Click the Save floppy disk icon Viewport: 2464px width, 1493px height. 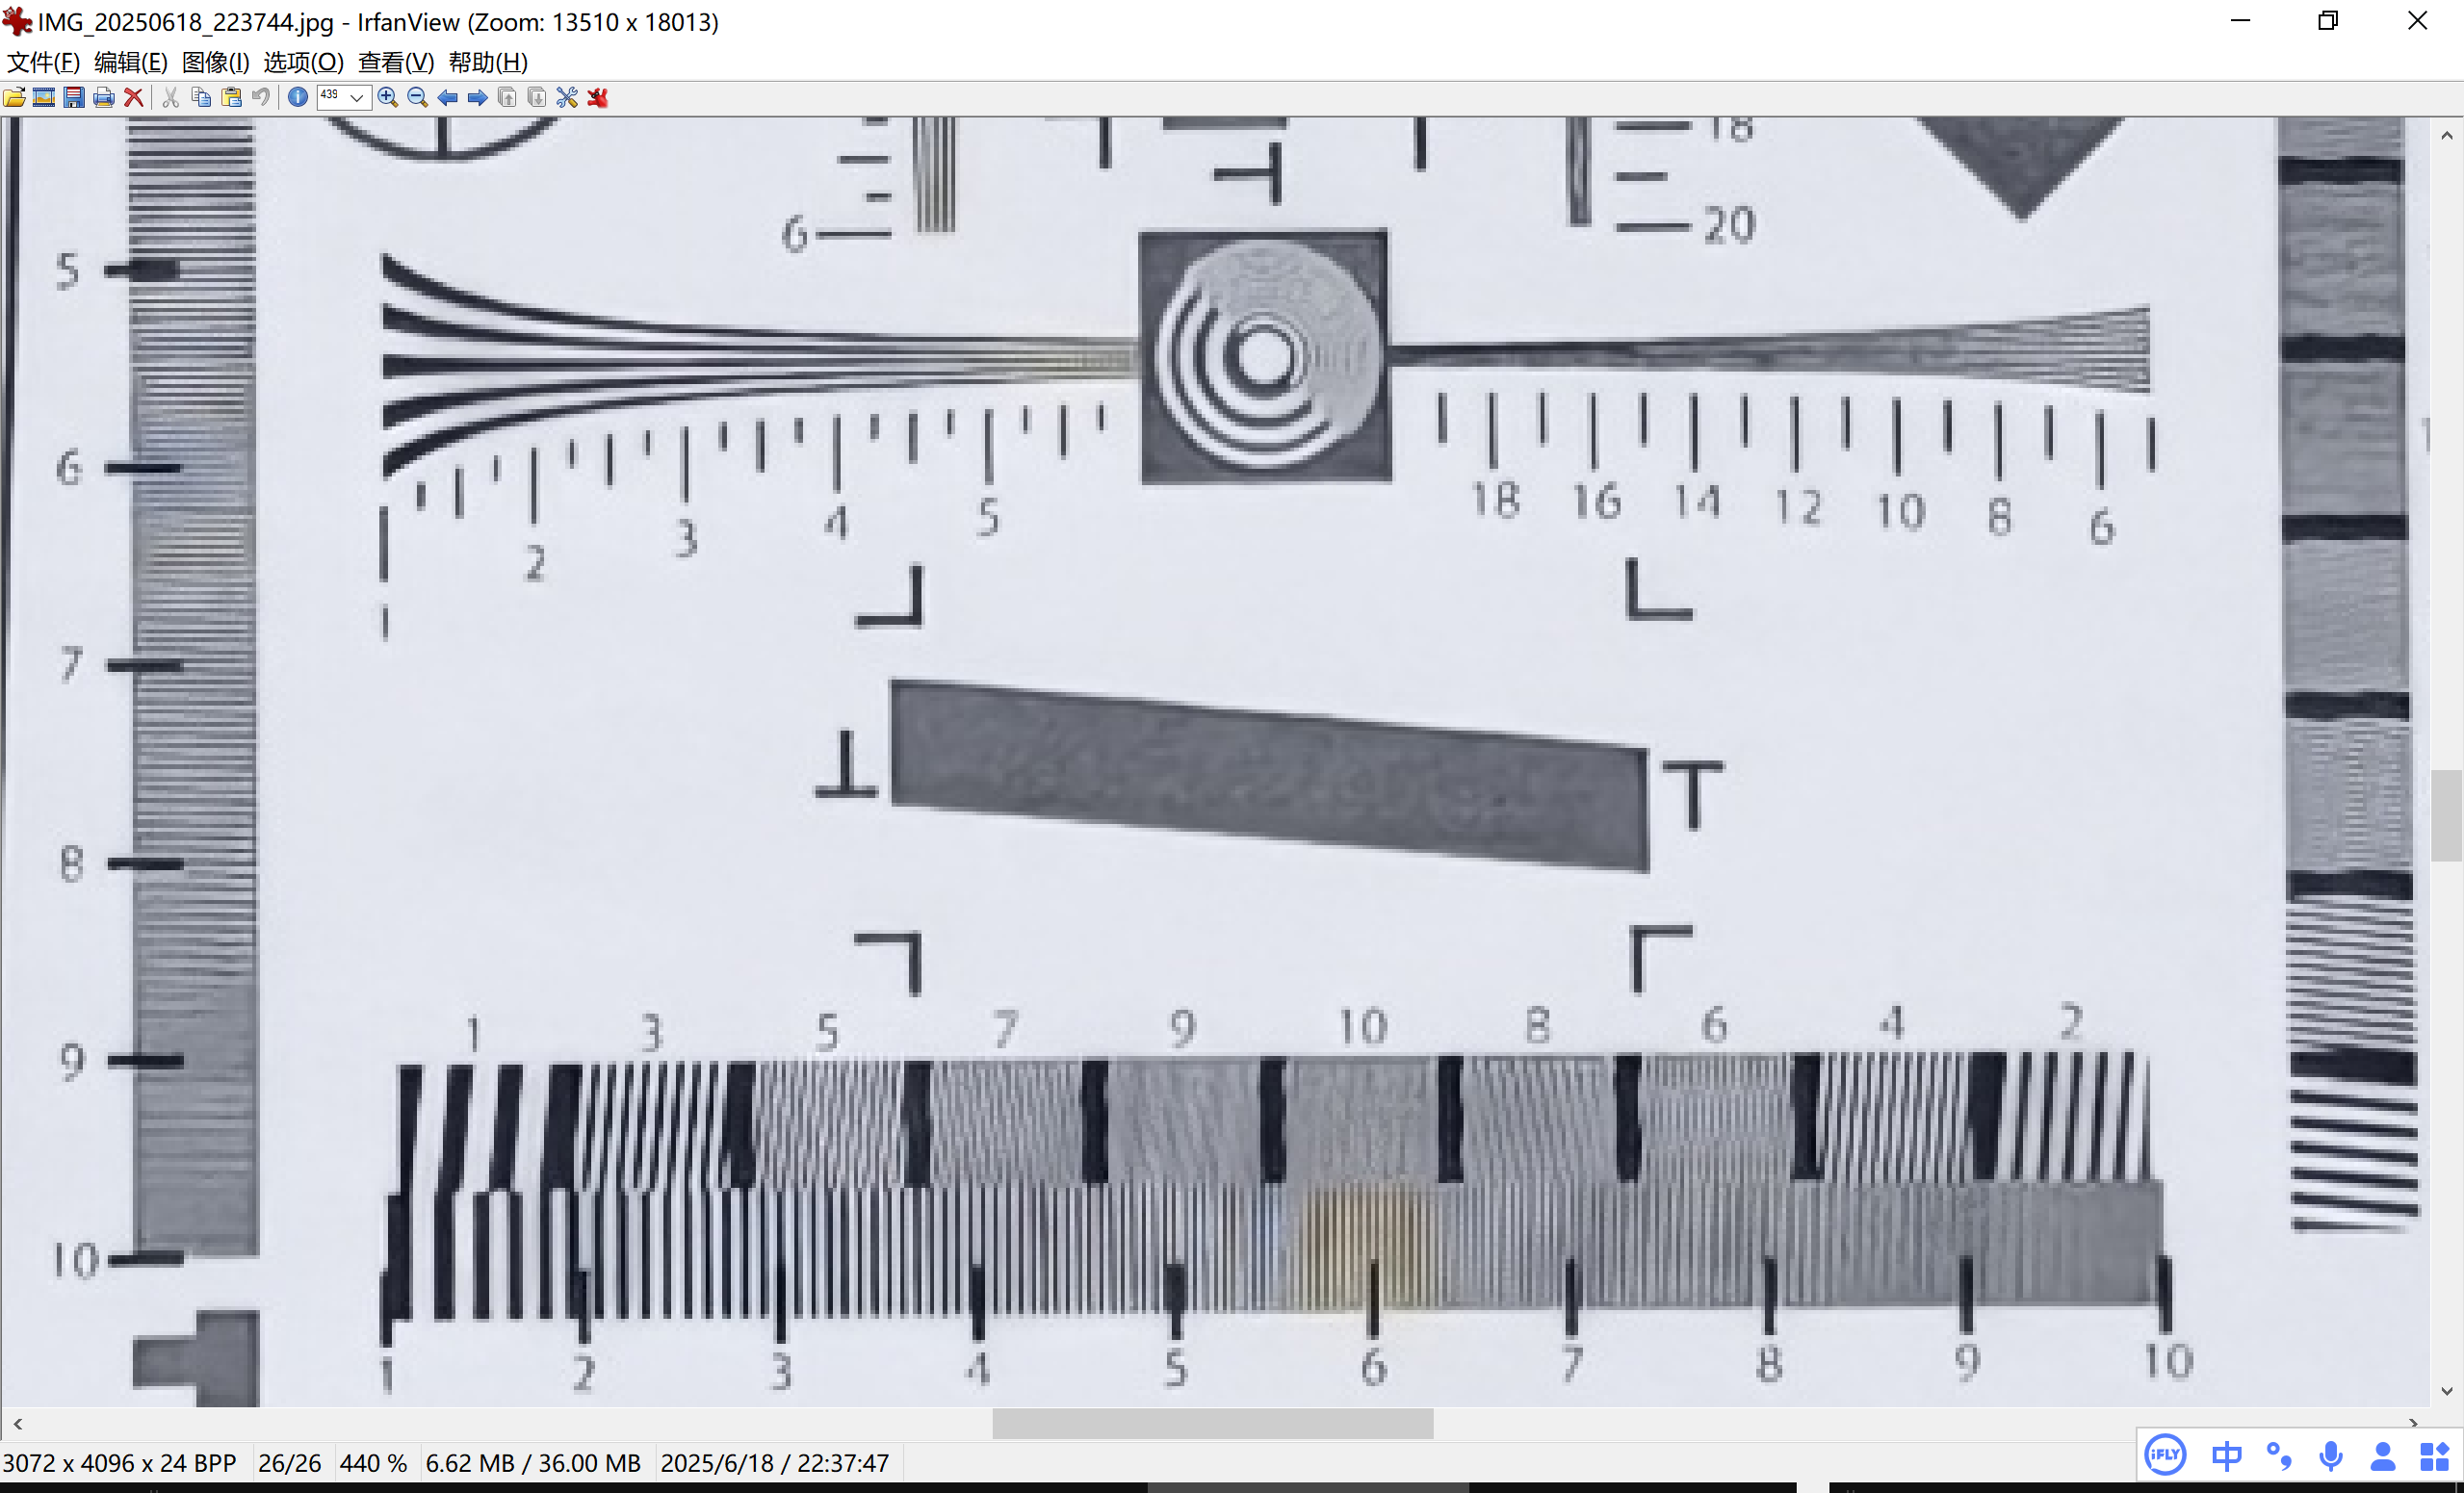tap(74, 97)
